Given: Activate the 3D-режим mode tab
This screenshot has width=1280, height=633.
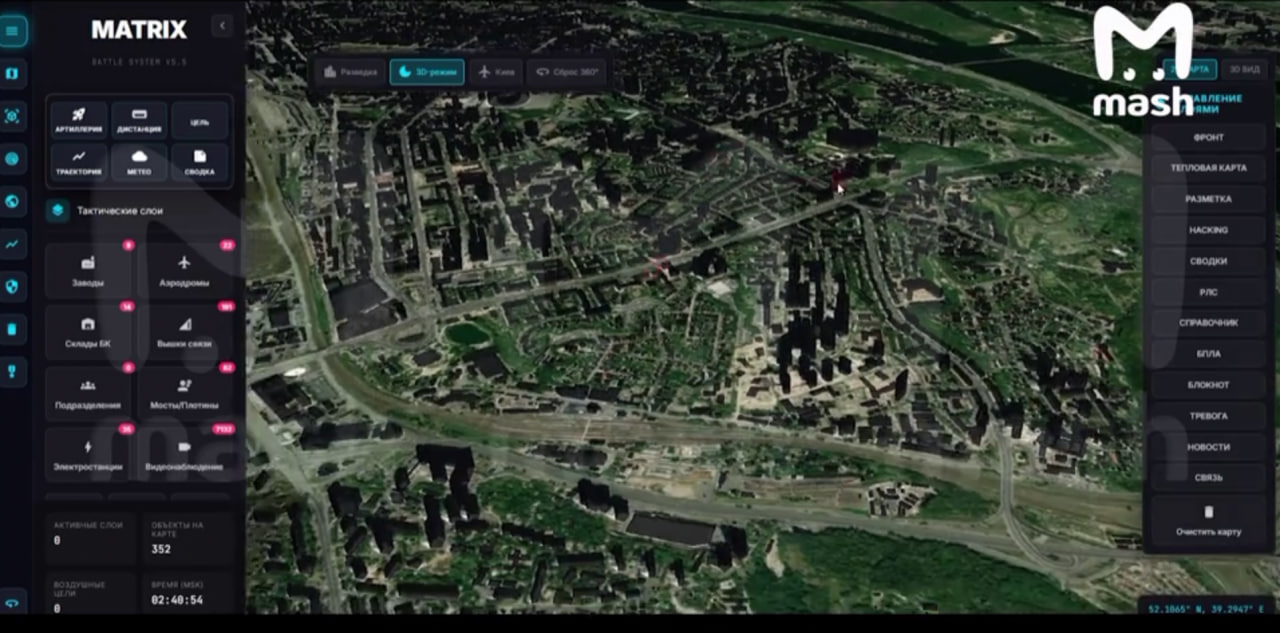Looking at the screenshot, I should (x=427, y=72).
